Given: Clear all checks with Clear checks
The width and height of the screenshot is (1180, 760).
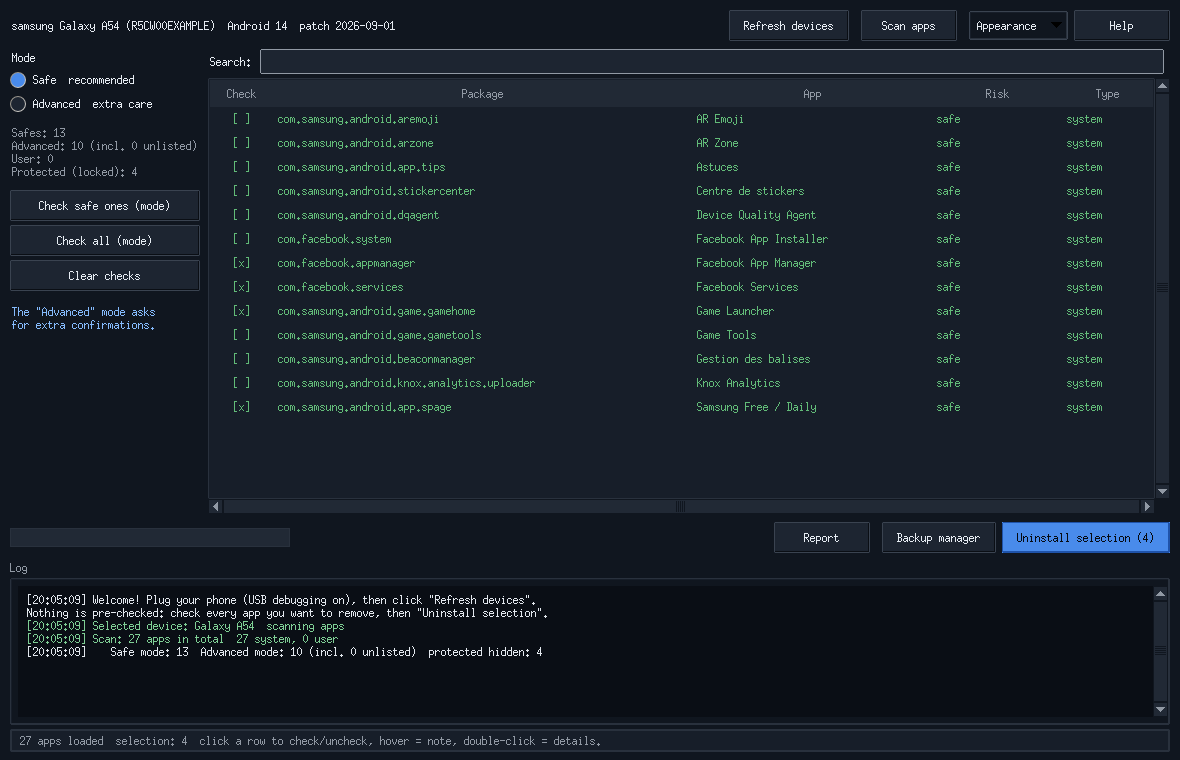Looking at the screenshot, I should point(105,275).
